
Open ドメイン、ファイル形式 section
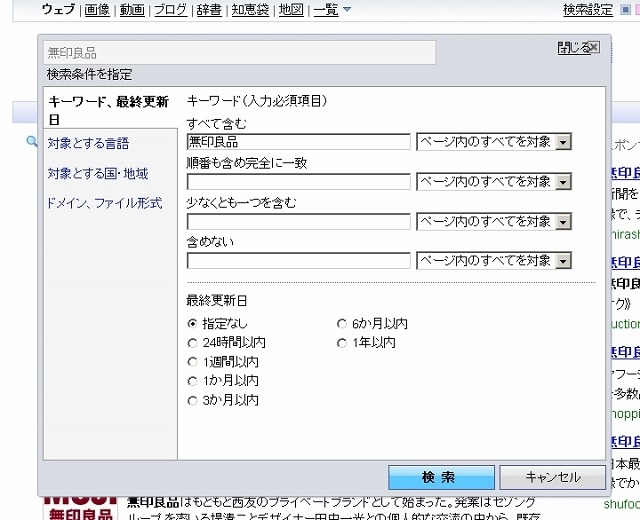105,203
